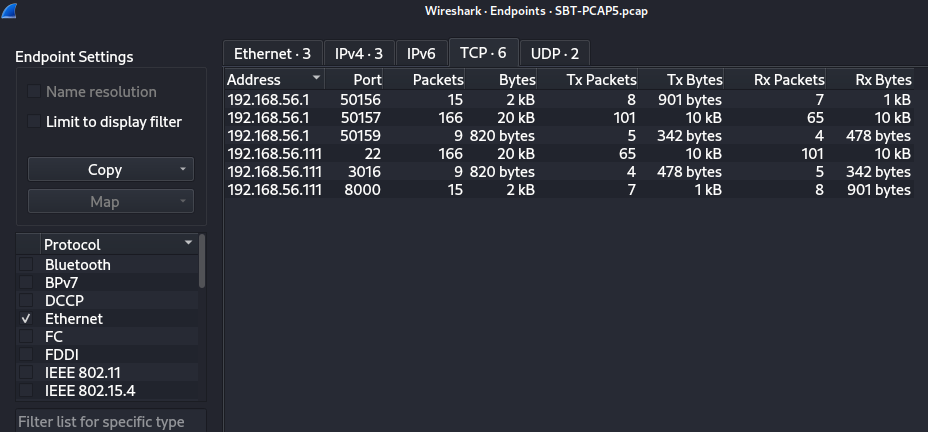This screenshot has width=928, height=432.
Task: Select the TCP · 6 tab
Action: coord(484,53)
